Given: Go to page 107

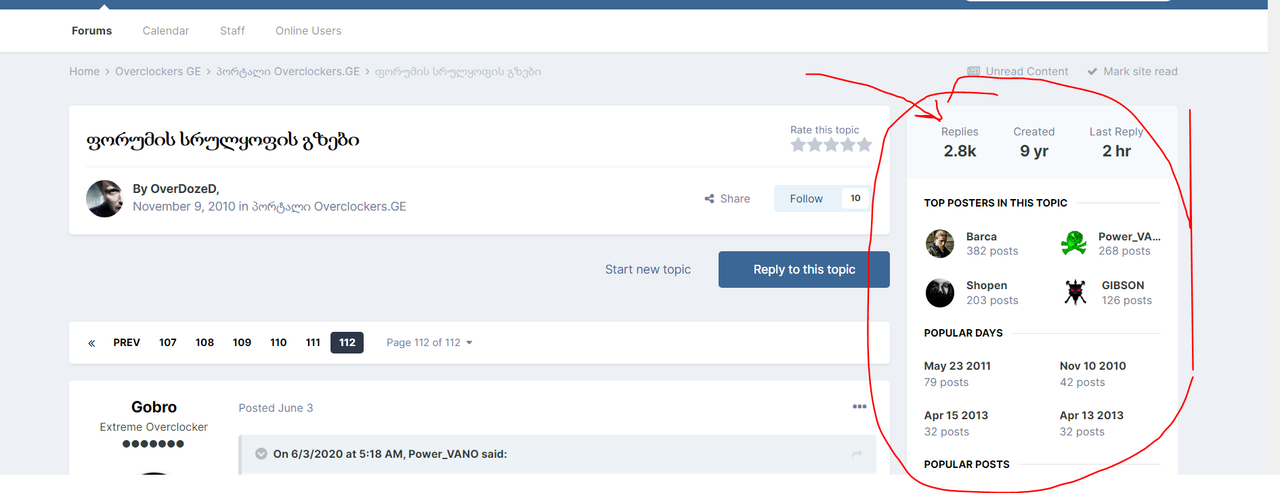Looking at the screenshot, I should 168,343.
